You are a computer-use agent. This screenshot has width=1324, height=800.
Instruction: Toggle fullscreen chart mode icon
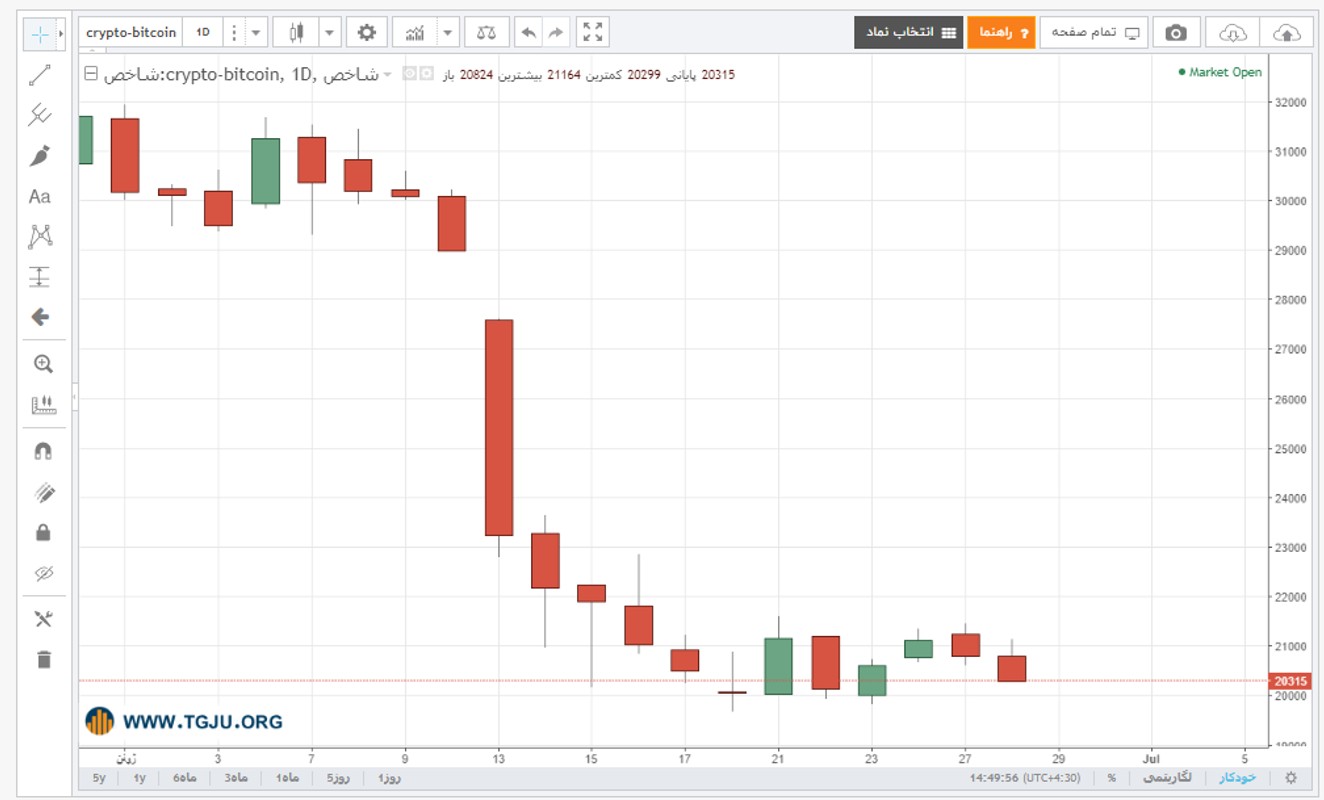(593, 33)
